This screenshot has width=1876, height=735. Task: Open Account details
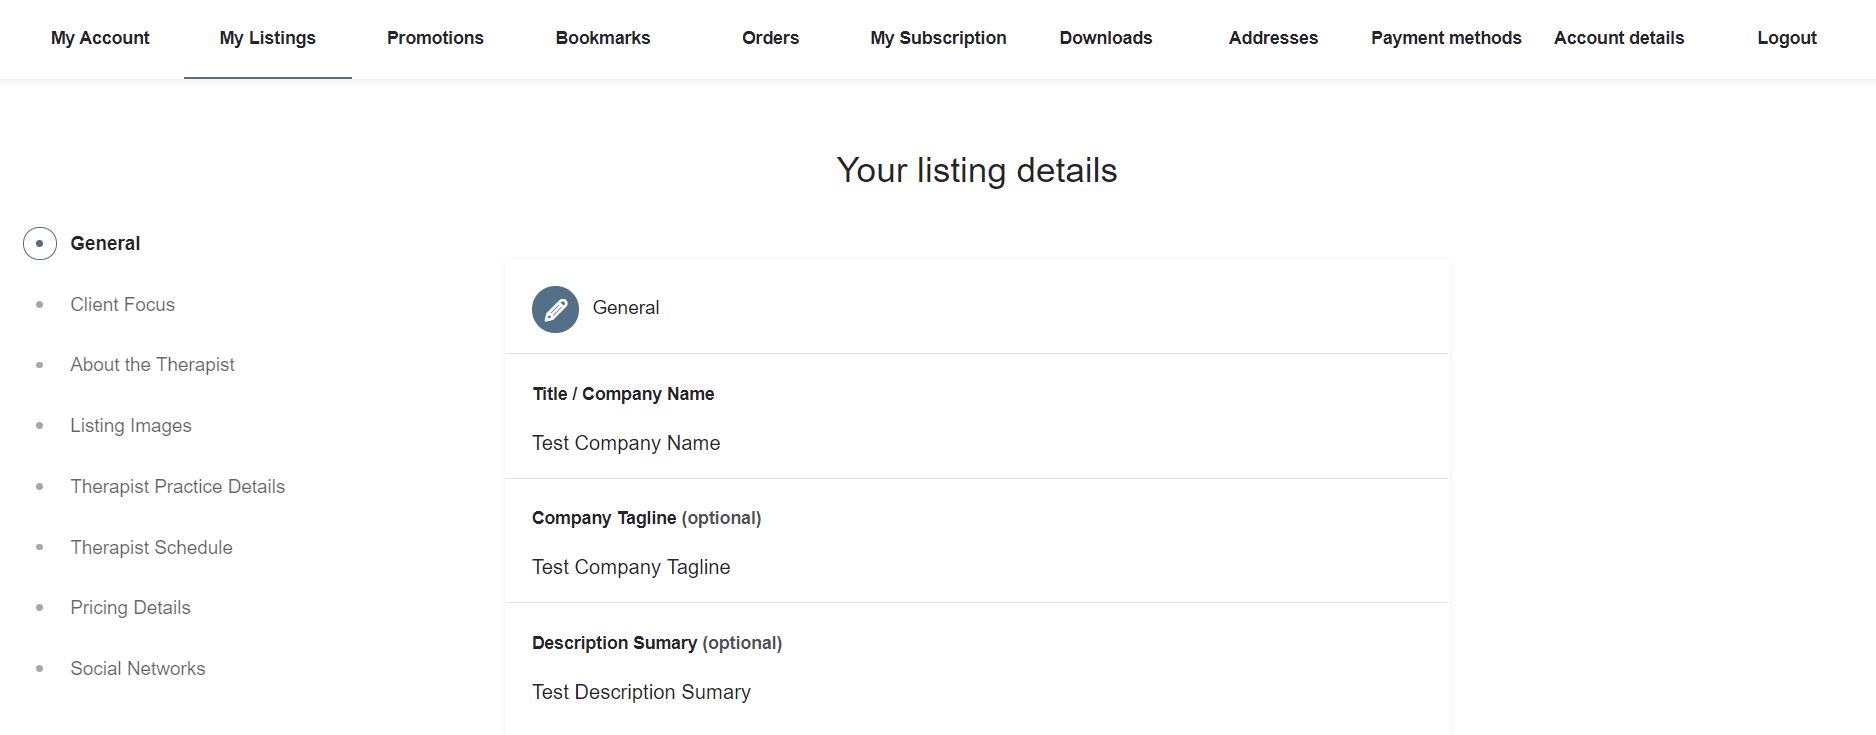pos(1618,38)
